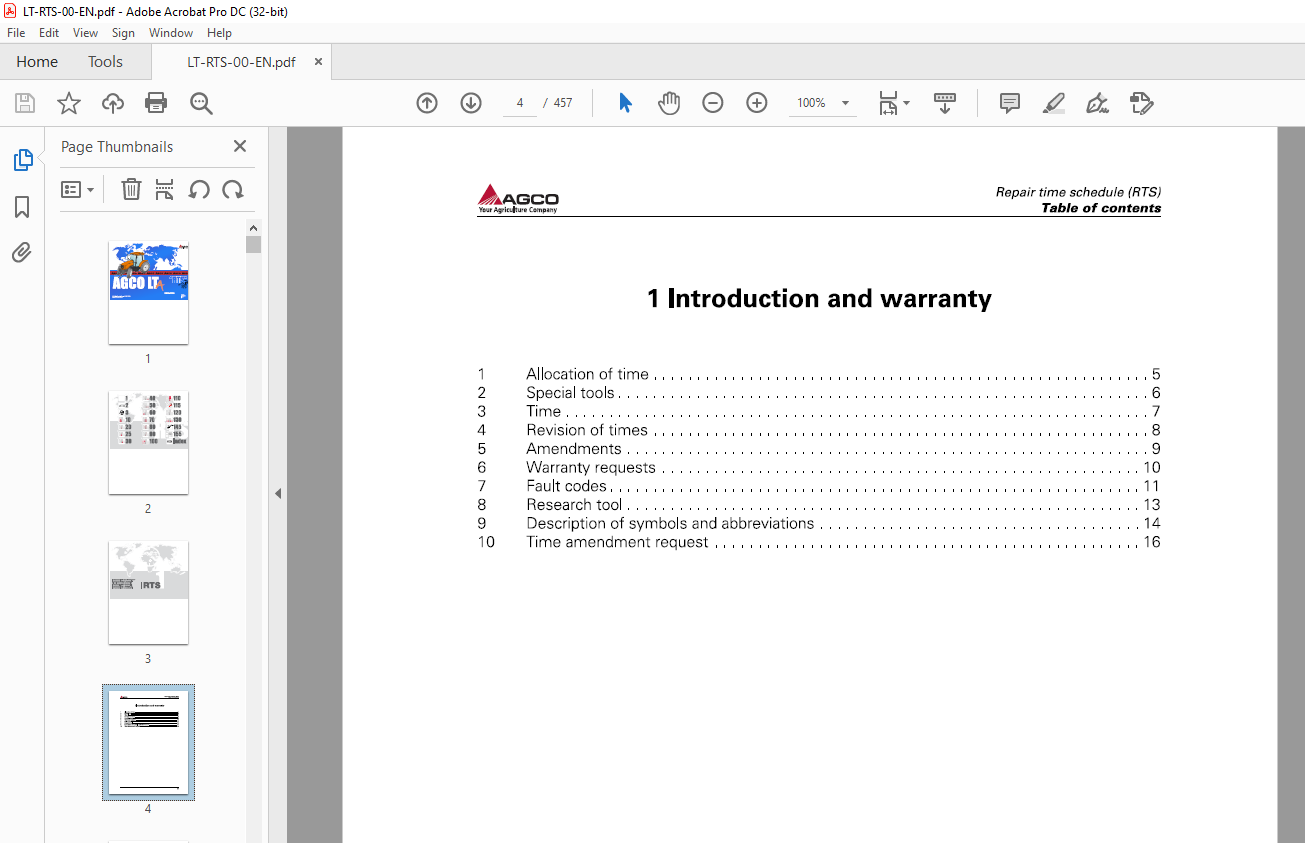Click the insert page break icon in thumbnails
The image size is (1305, 843).
point(165,189)
